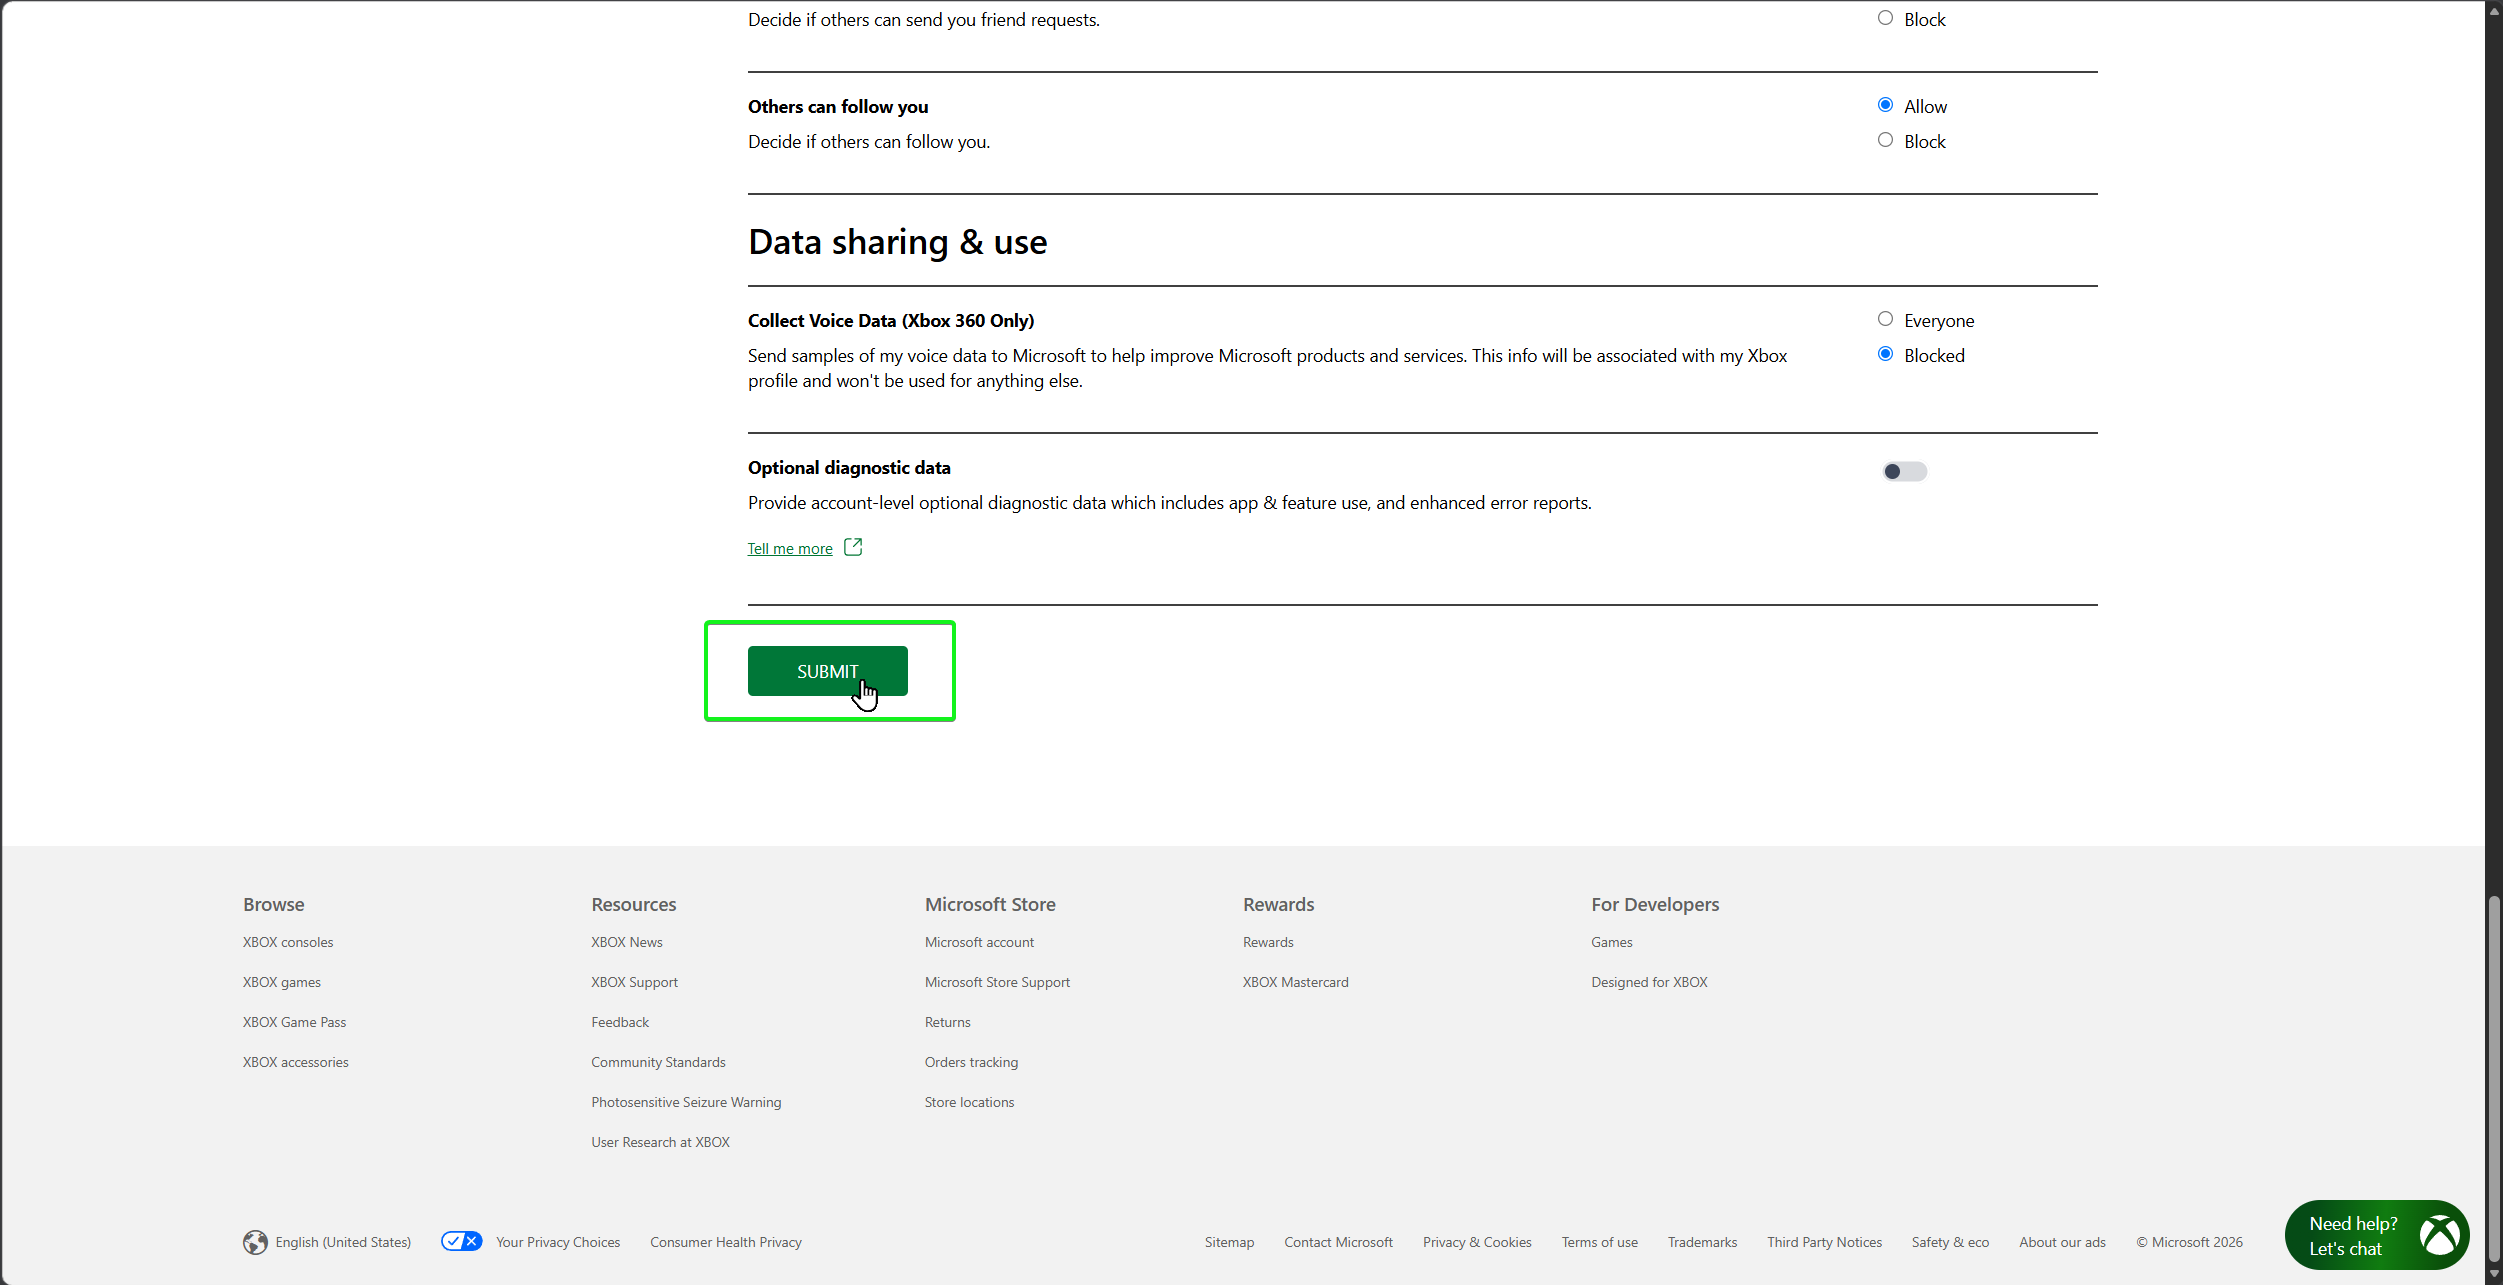Select Blocked for Collect Voice Data

click(x=1885, y=354)
